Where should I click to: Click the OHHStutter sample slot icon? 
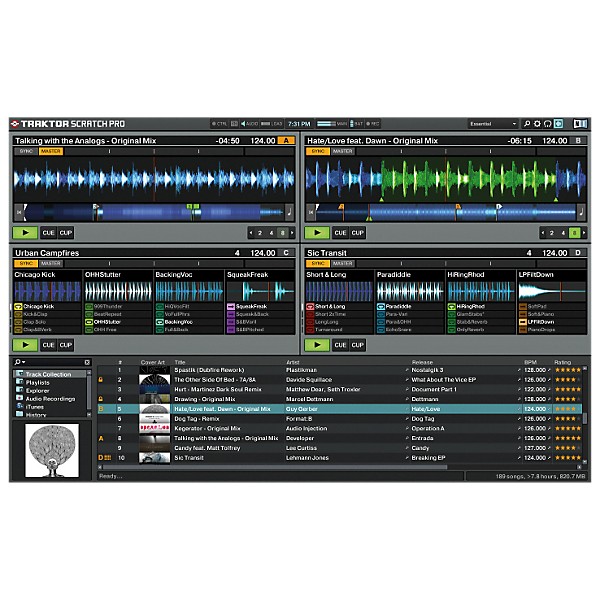(89, 322)
